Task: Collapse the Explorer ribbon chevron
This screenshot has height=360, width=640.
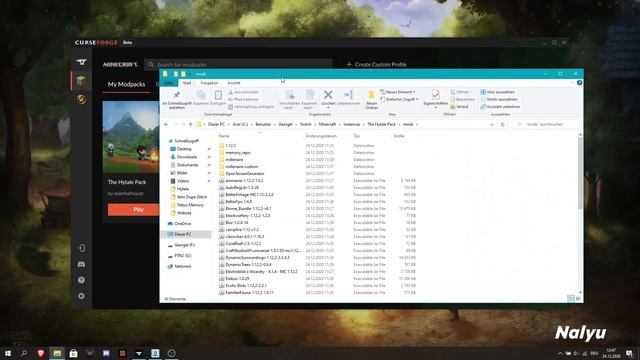Action: (x=572, y=83)
